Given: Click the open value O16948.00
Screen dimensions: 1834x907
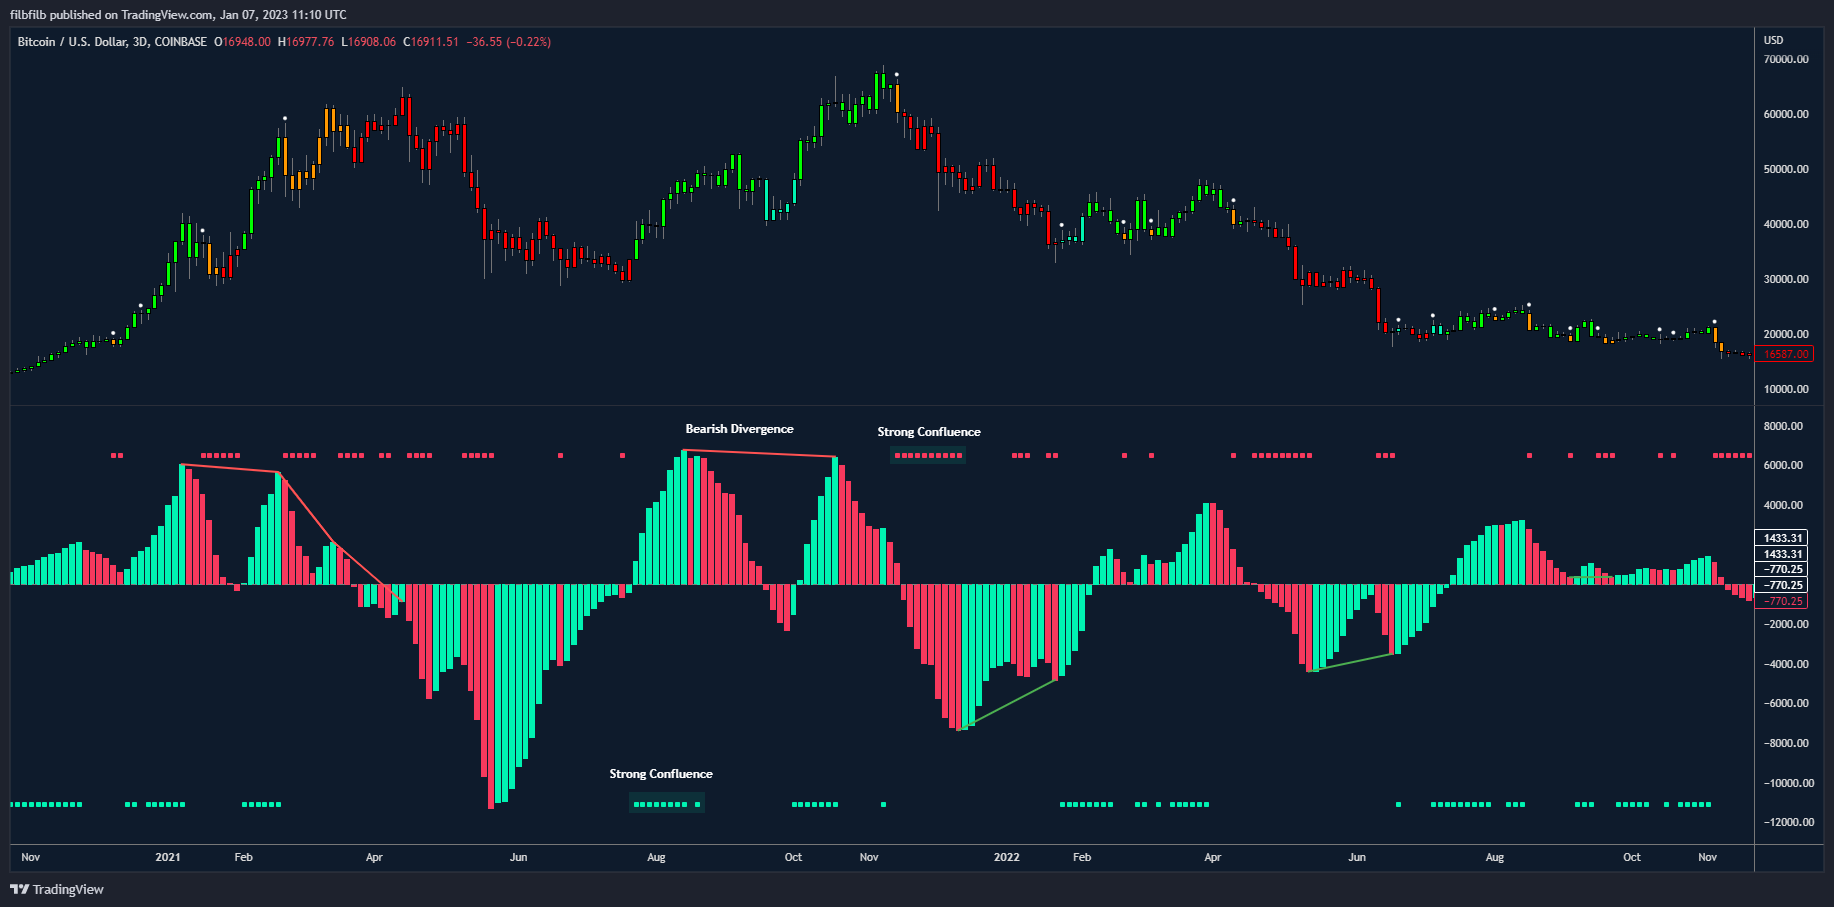Looking at the screenshot, I should click(x=243, y=42).
